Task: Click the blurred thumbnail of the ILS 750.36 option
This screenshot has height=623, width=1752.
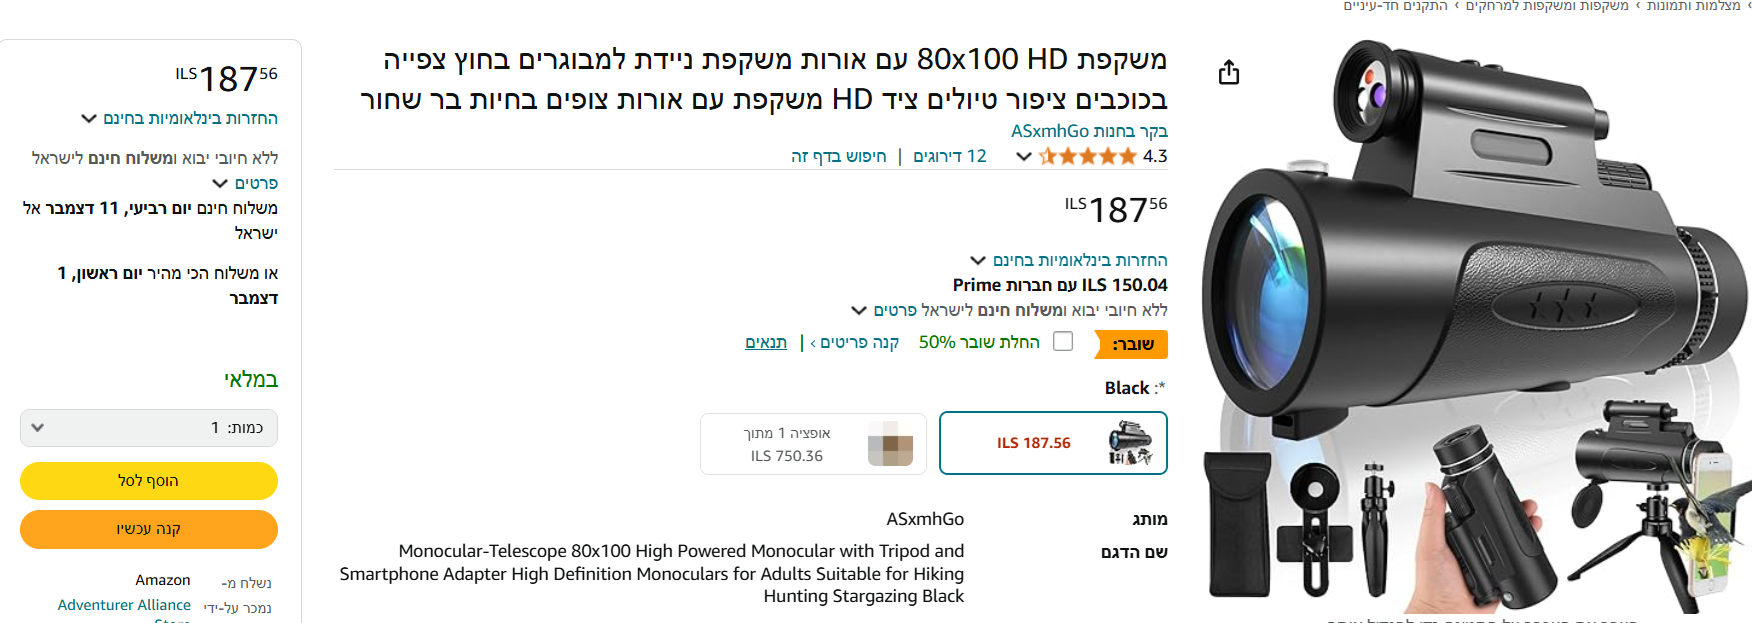Action: click(890, 444)
